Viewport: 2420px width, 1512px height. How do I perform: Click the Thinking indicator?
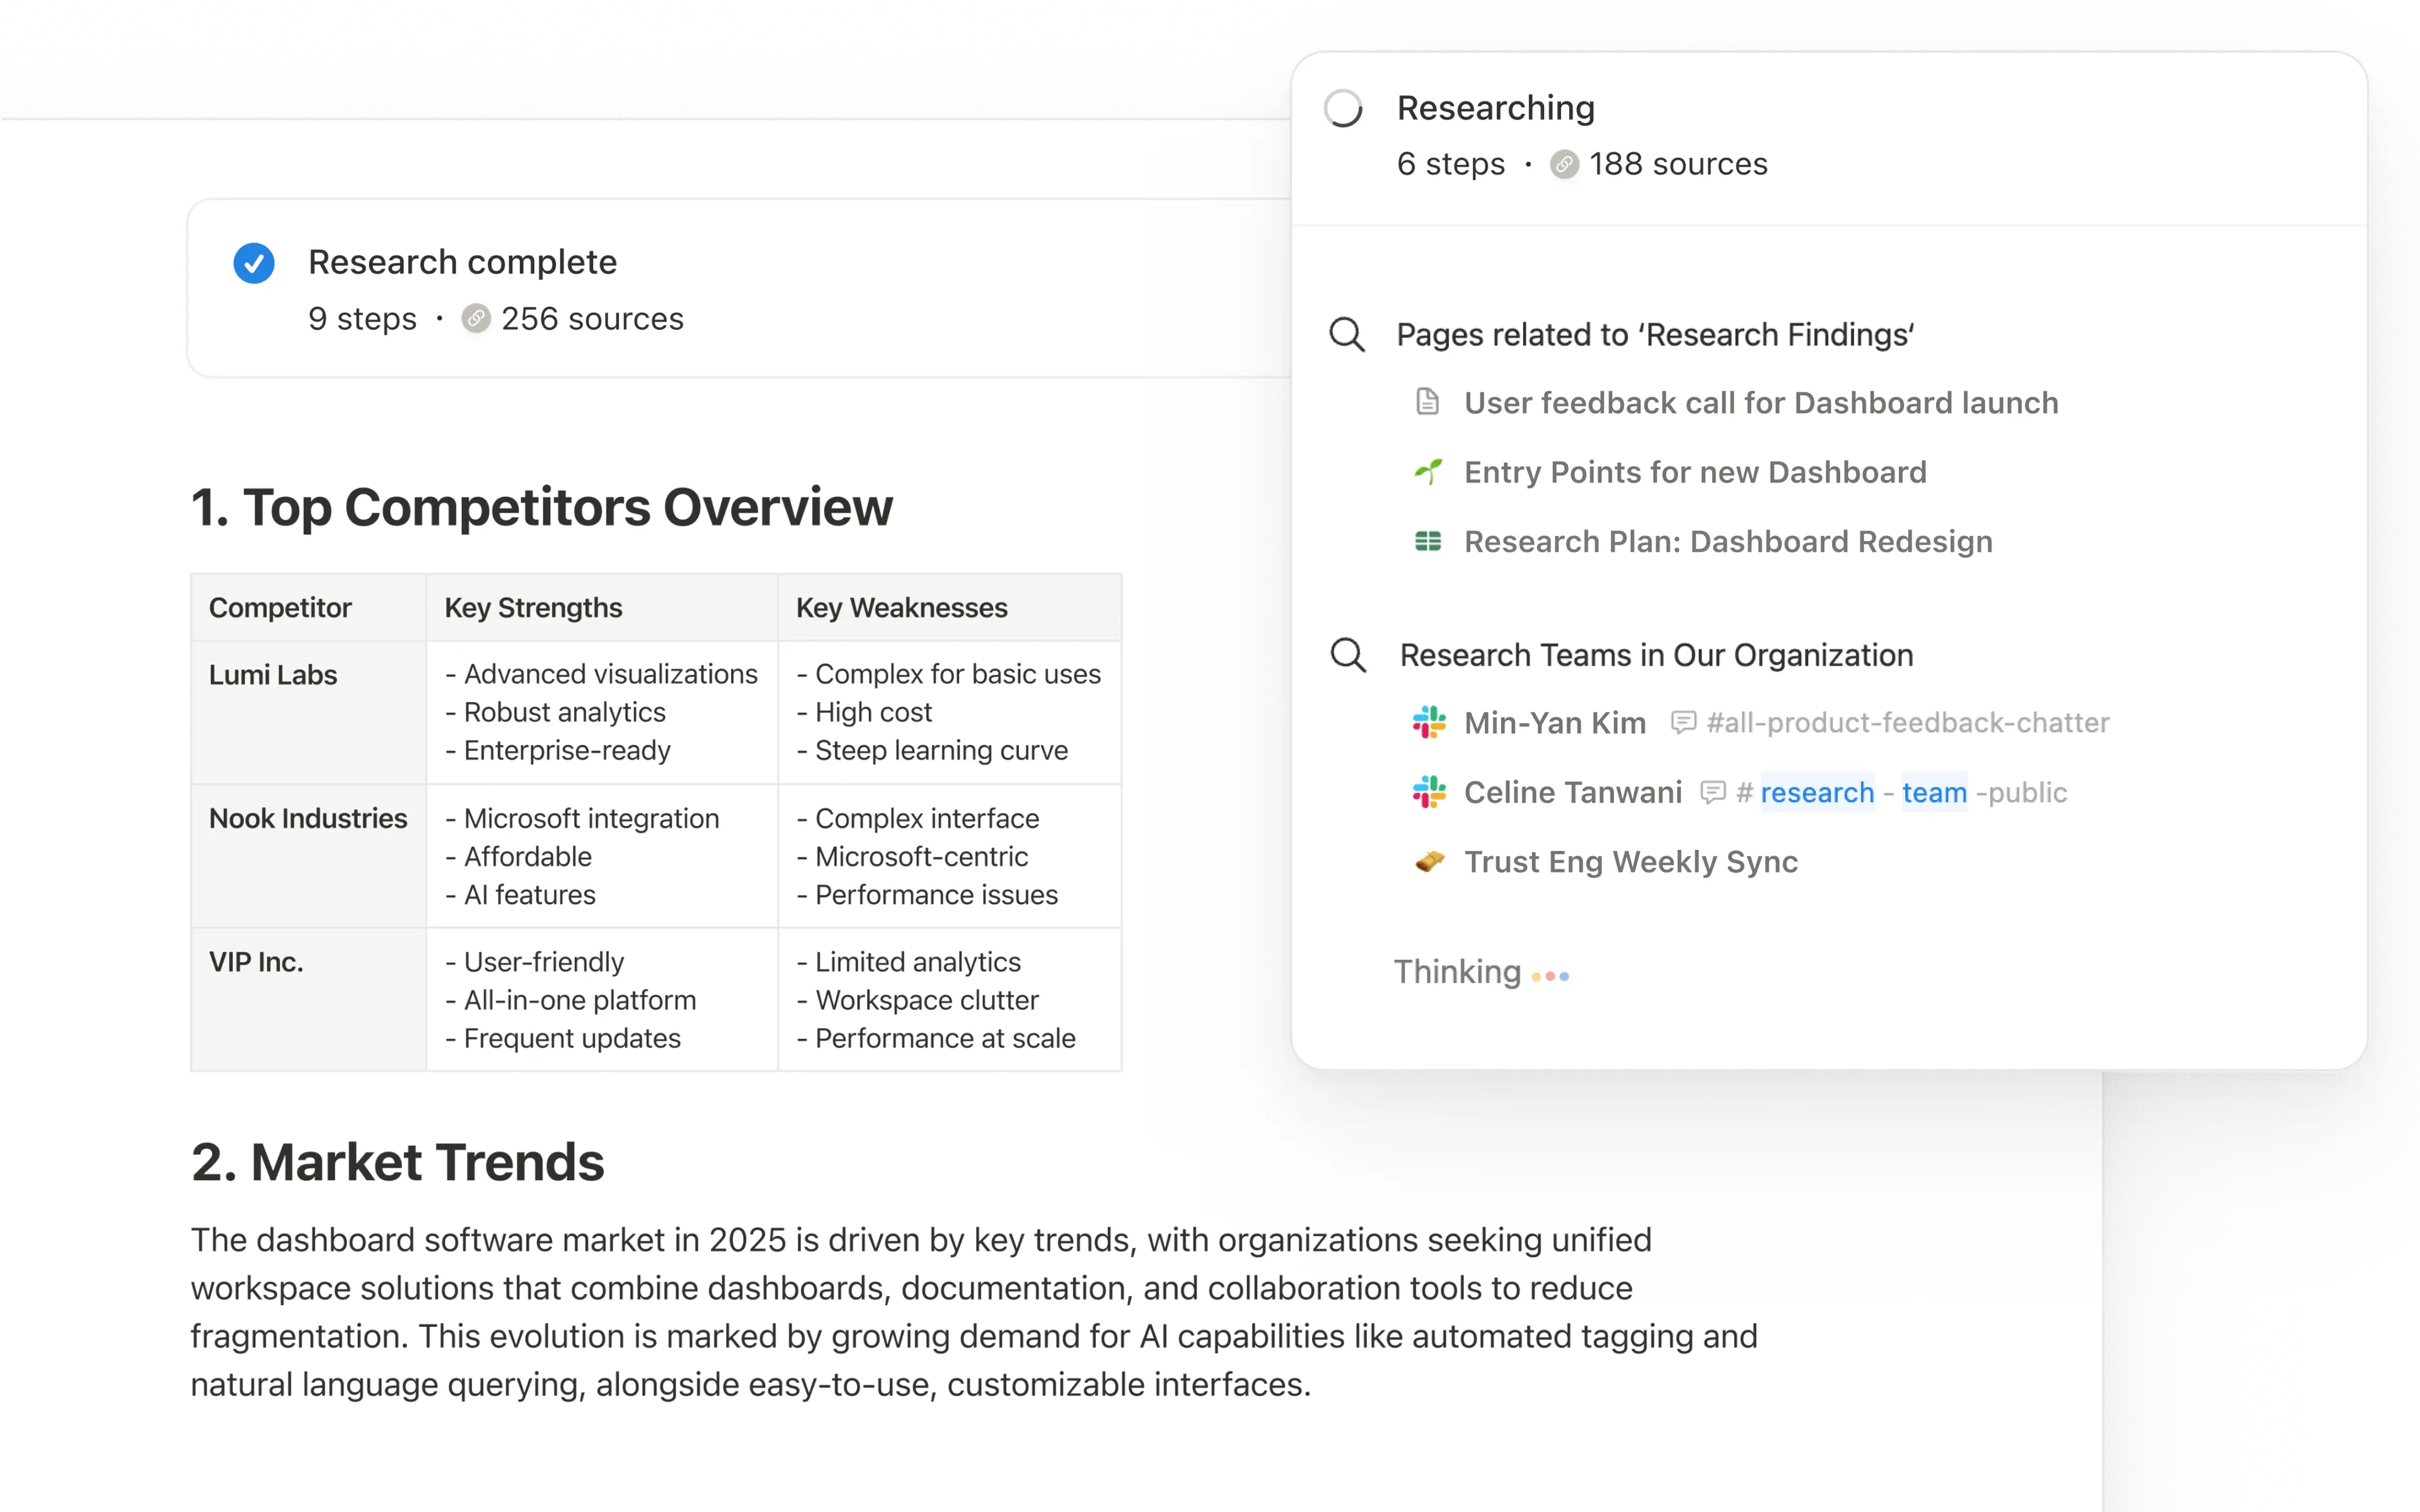point(1458,971)
